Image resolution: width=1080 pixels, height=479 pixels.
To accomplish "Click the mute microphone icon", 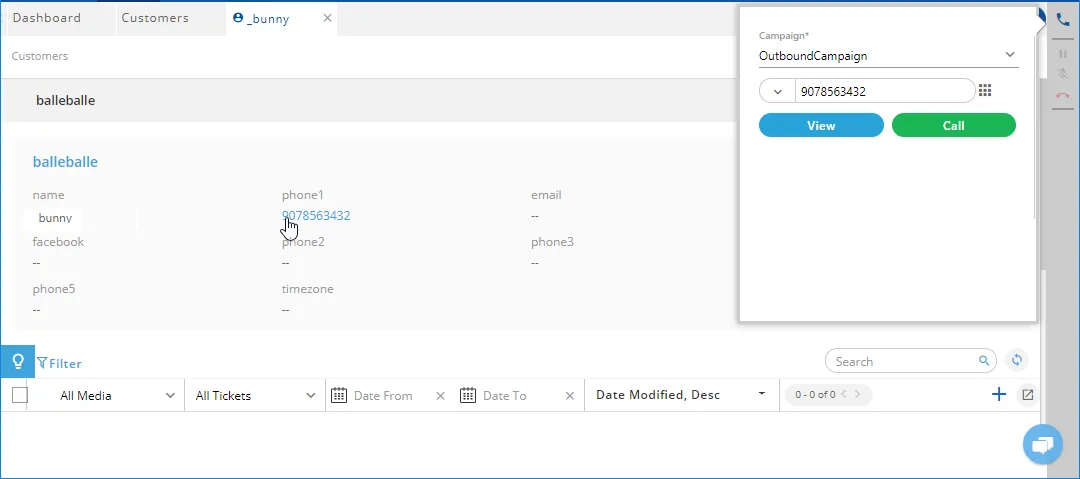I will coord(1063,74).
